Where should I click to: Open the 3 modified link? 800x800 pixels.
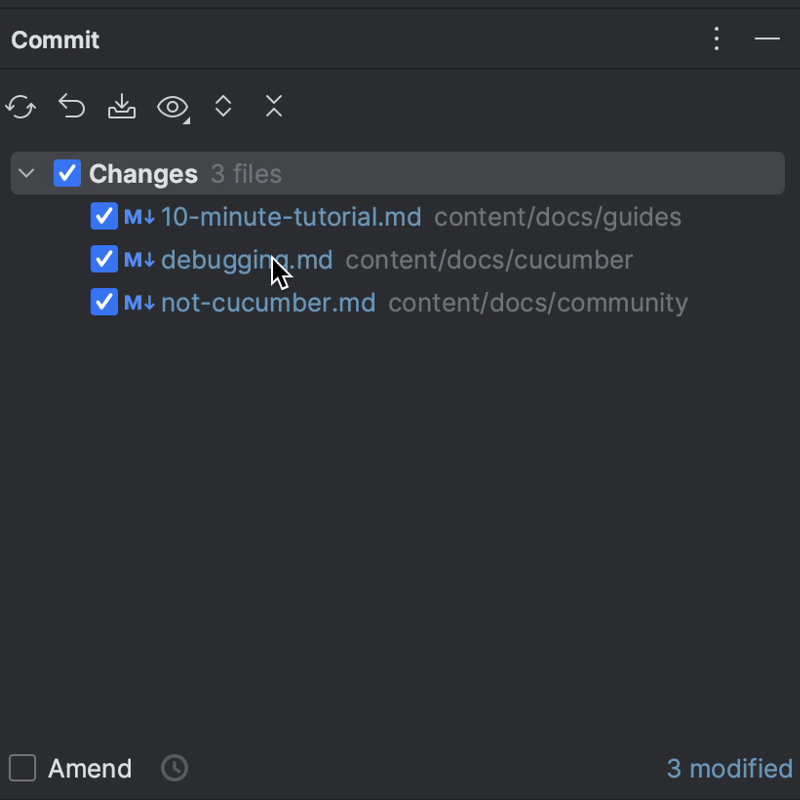tap(729, 768)
